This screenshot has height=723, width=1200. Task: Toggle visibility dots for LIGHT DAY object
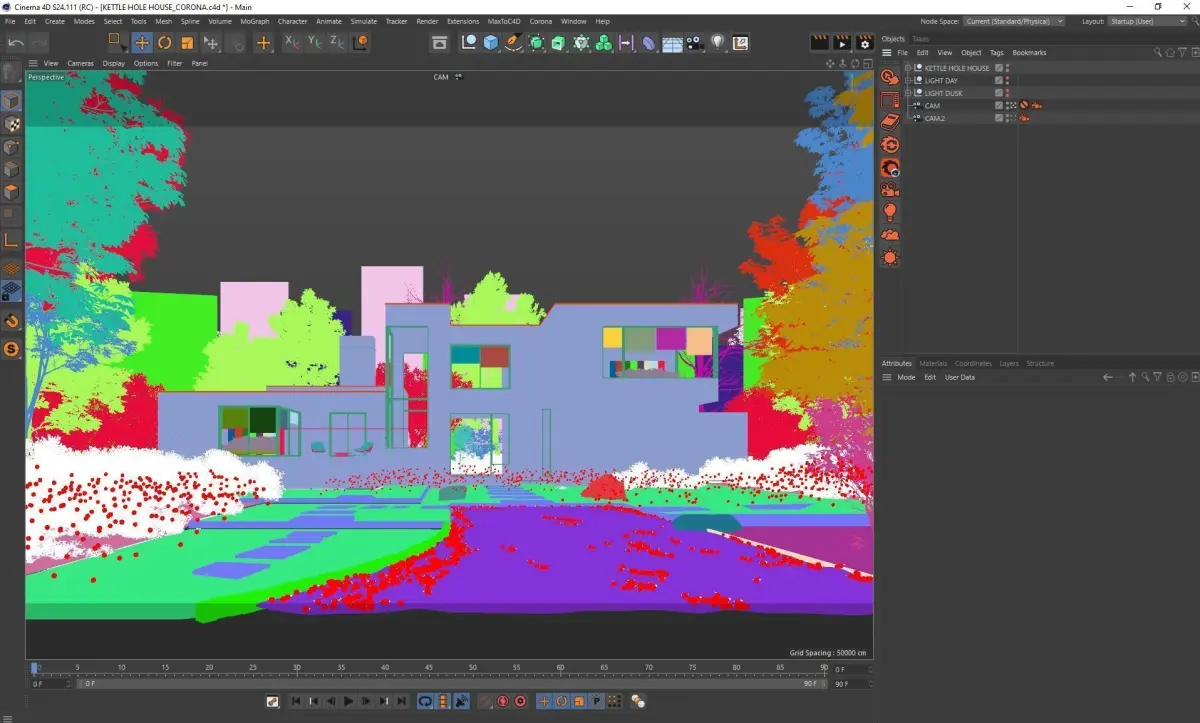tap(1007, 81)
